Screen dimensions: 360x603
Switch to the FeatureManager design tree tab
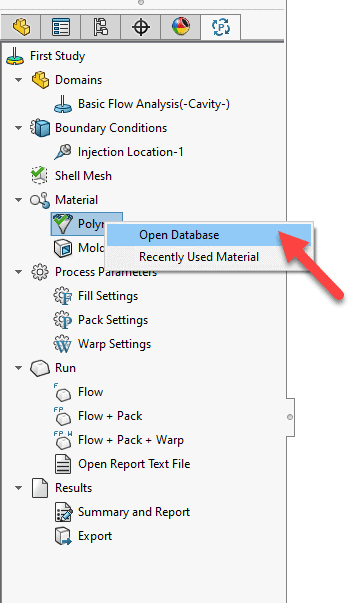click(x=21, y=27)
